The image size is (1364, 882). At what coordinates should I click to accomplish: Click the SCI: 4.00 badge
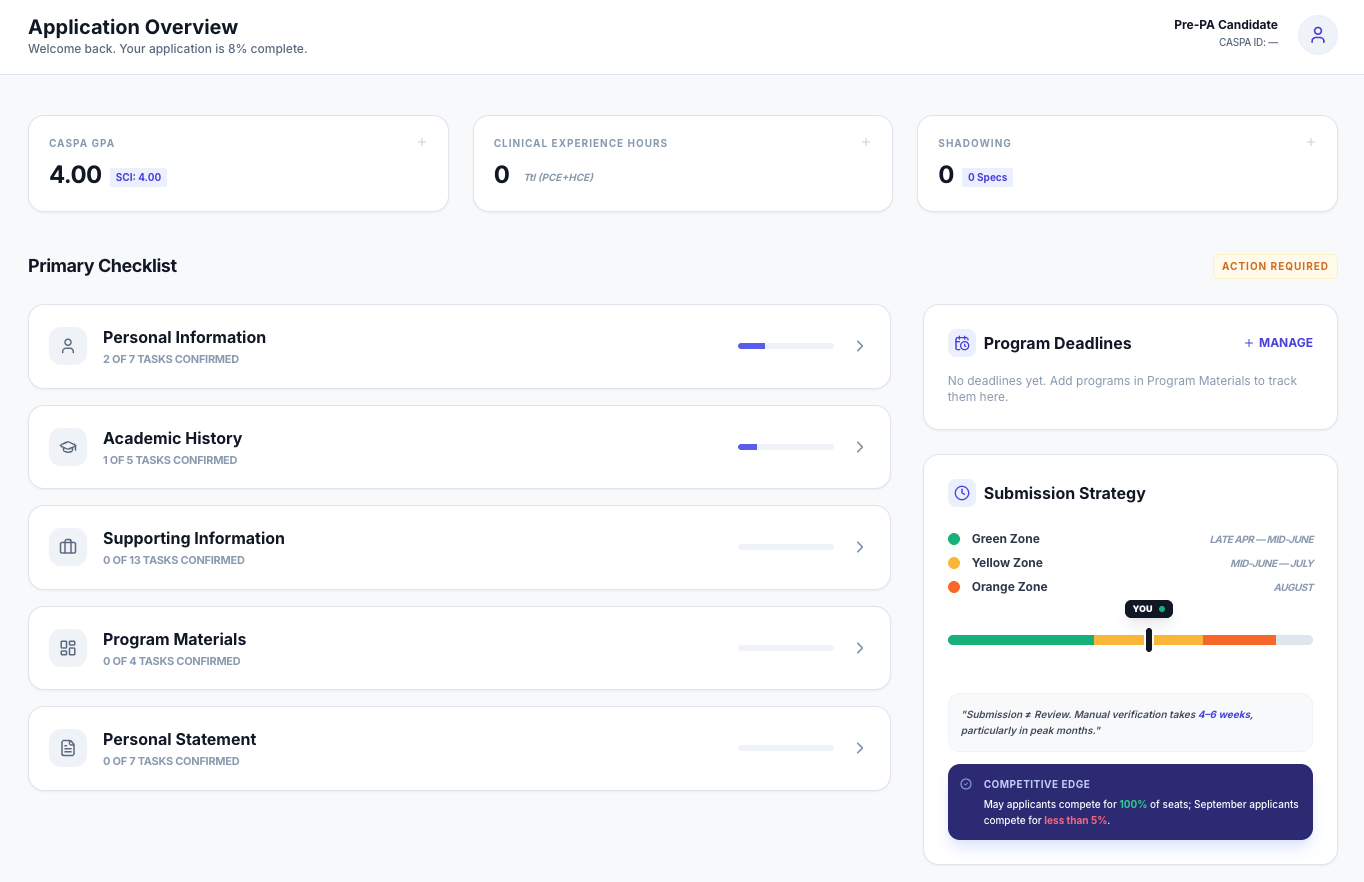pyautogui.click(x=138, y=177)
